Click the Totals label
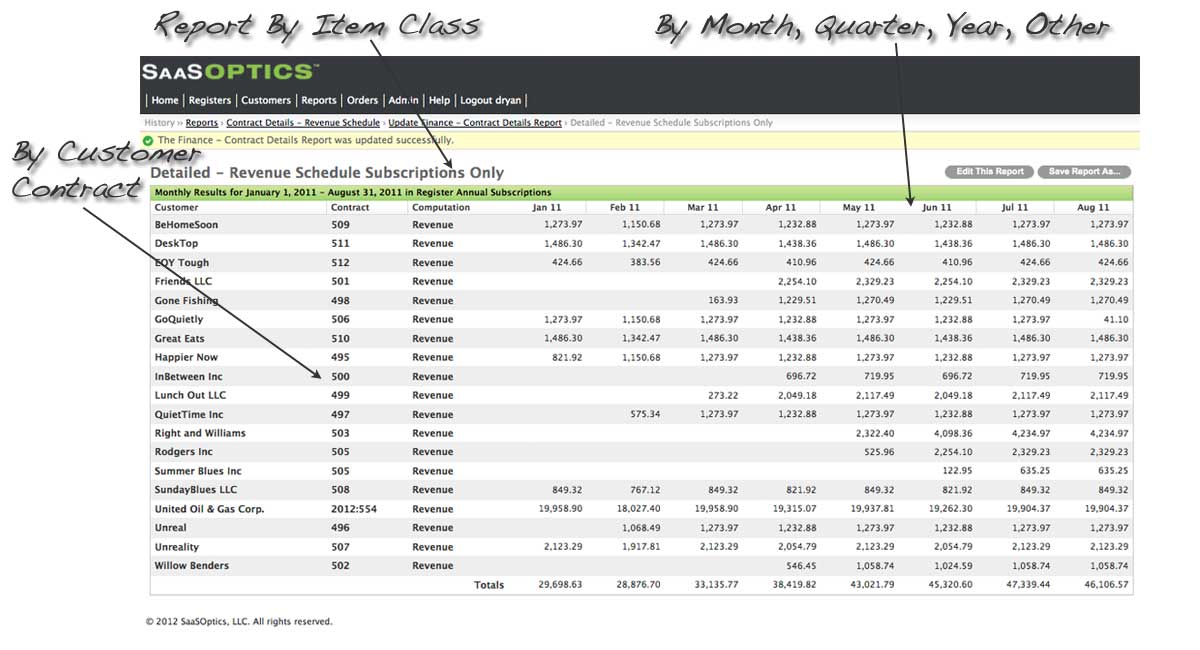Image resolution: width=1200 pixels, height=650 pixels. pyautogui.click(x=489, y=586)
